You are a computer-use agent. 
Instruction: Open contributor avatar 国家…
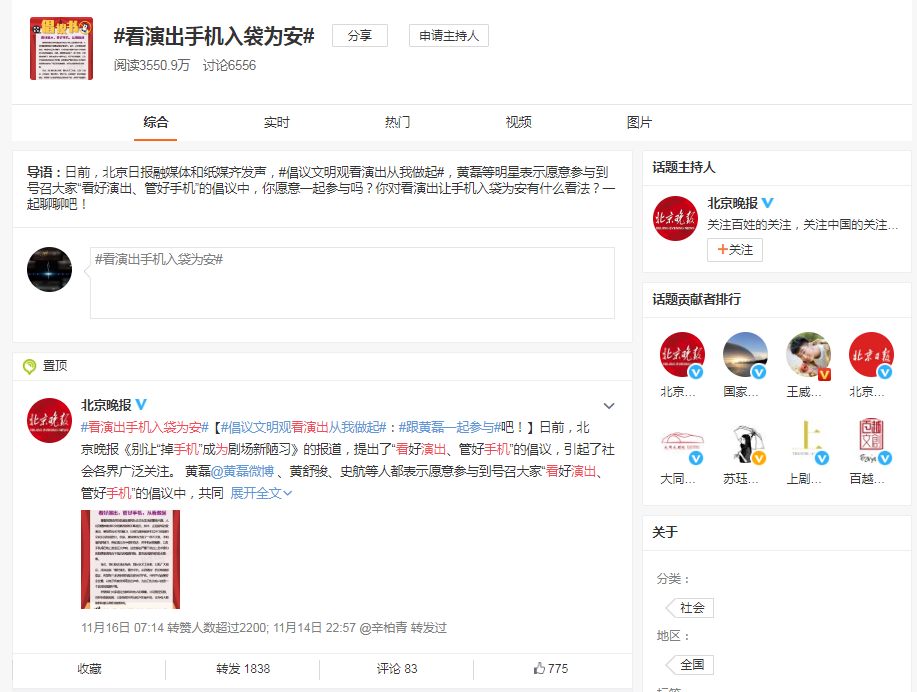click(x=745, y=354)
